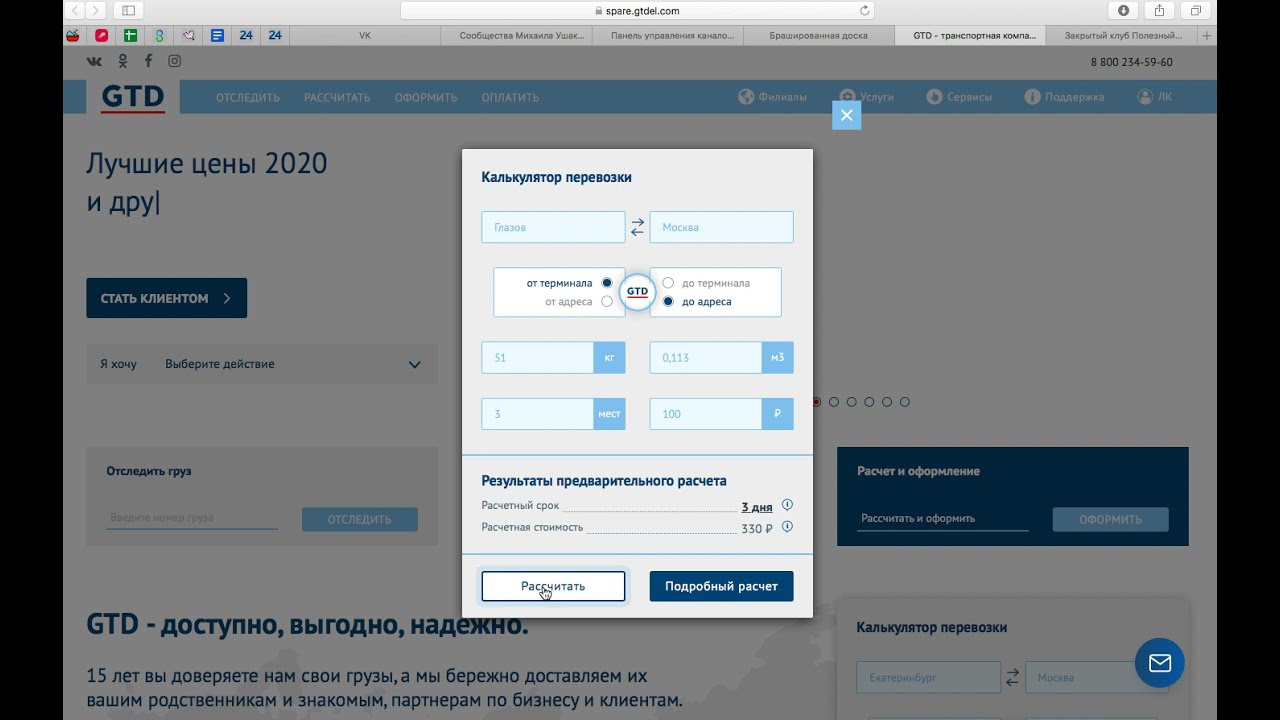Close the calculator popup with X
Image resolution: width=1280 pixels, height=720 pixels.
(846, 115)
